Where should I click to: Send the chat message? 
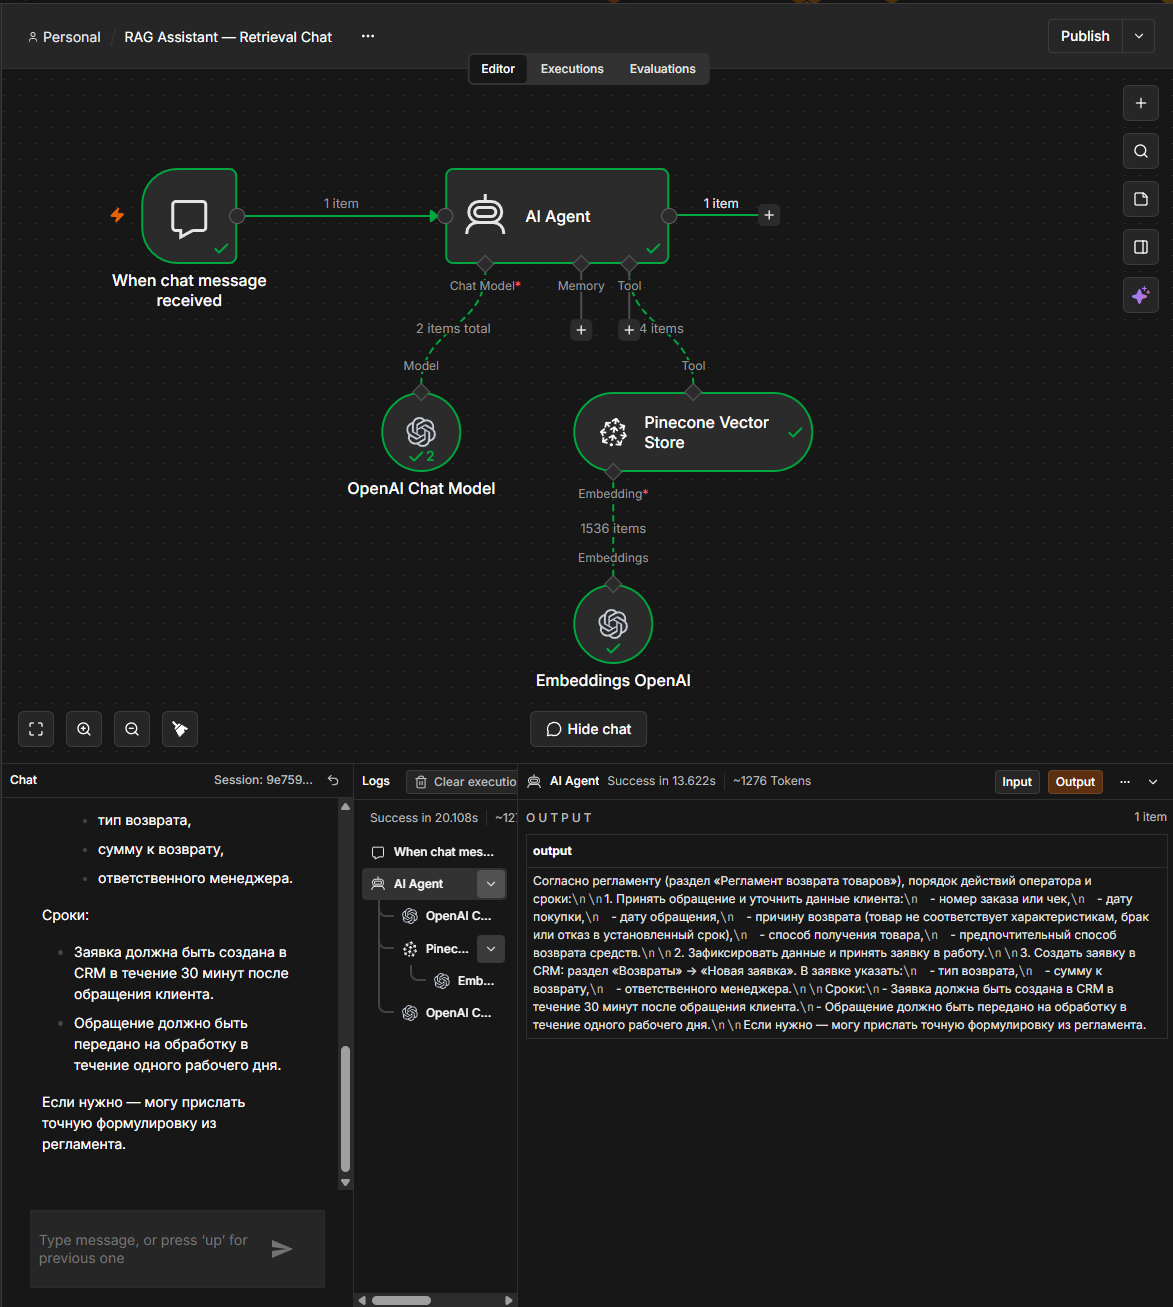(282, 1248)
